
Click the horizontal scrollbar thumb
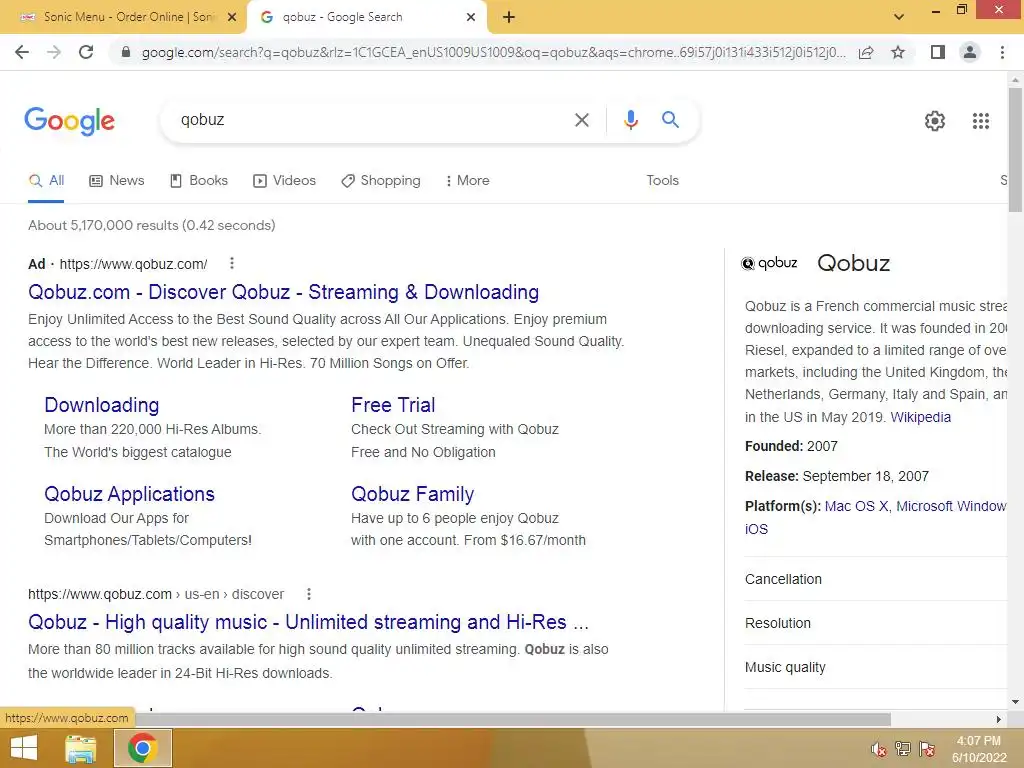point(513,719)
